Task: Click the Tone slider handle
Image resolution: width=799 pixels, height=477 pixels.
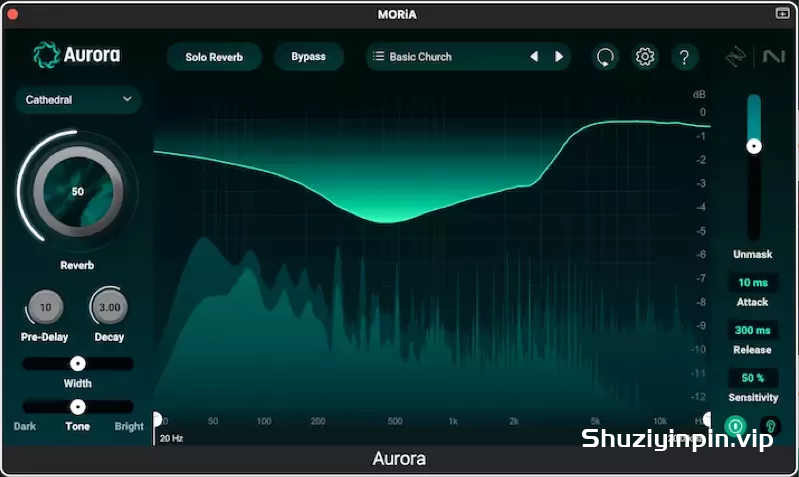Action: 77,407
